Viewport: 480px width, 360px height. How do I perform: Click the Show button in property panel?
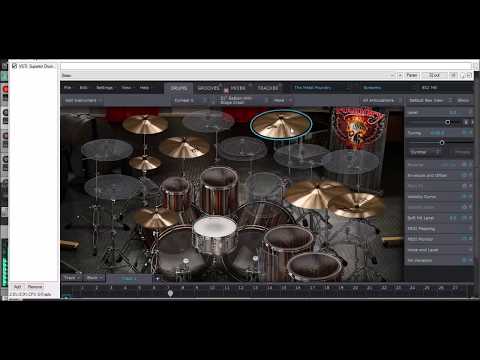(x=463, y=100)
